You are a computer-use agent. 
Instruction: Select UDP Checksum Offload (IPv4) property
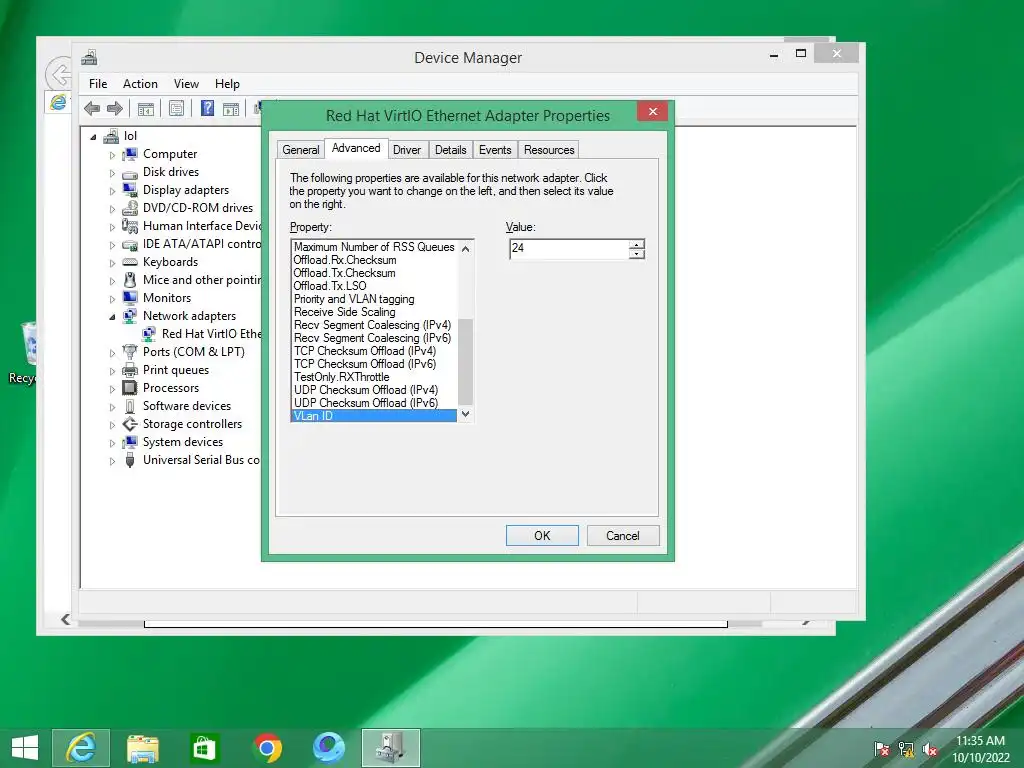tap(366, 390)
